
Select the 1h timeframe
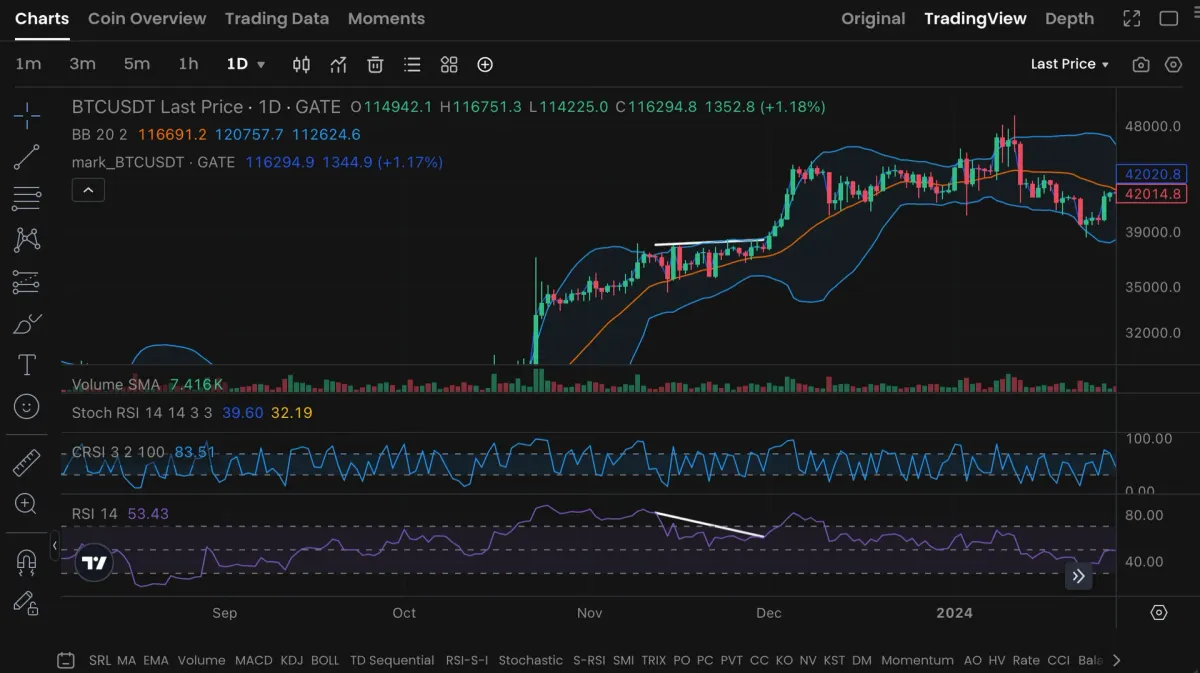click(x=188, y=64)
